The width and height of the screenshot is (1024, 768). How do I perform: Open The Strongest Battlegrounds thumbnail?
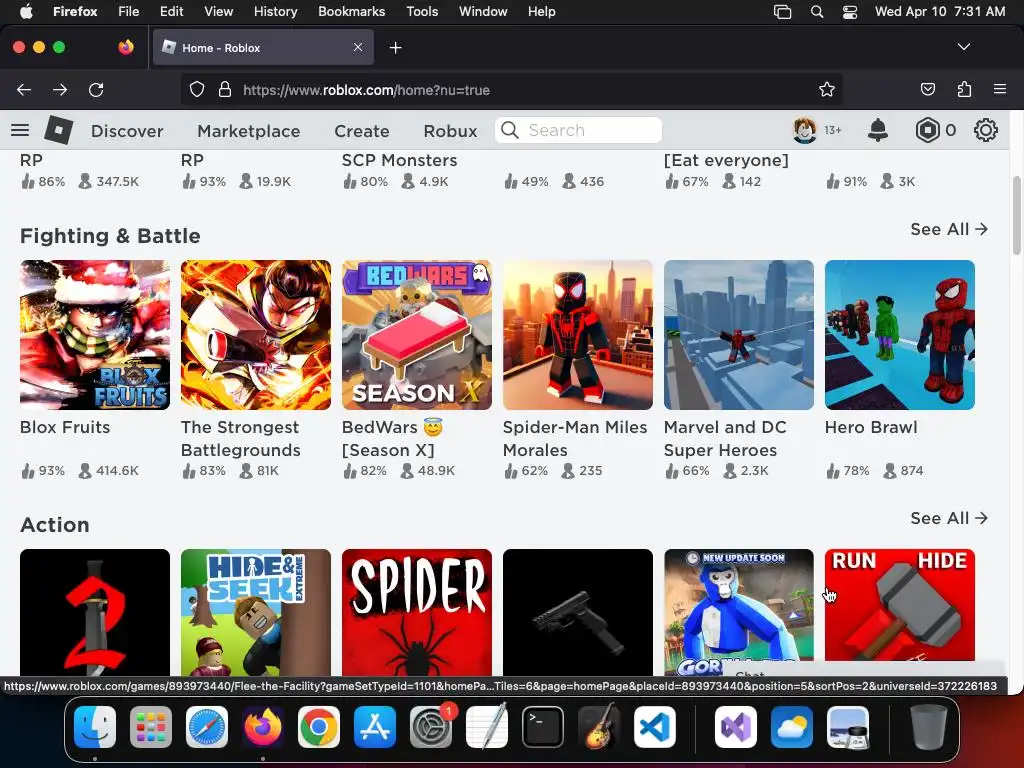(x=255, y=335)
